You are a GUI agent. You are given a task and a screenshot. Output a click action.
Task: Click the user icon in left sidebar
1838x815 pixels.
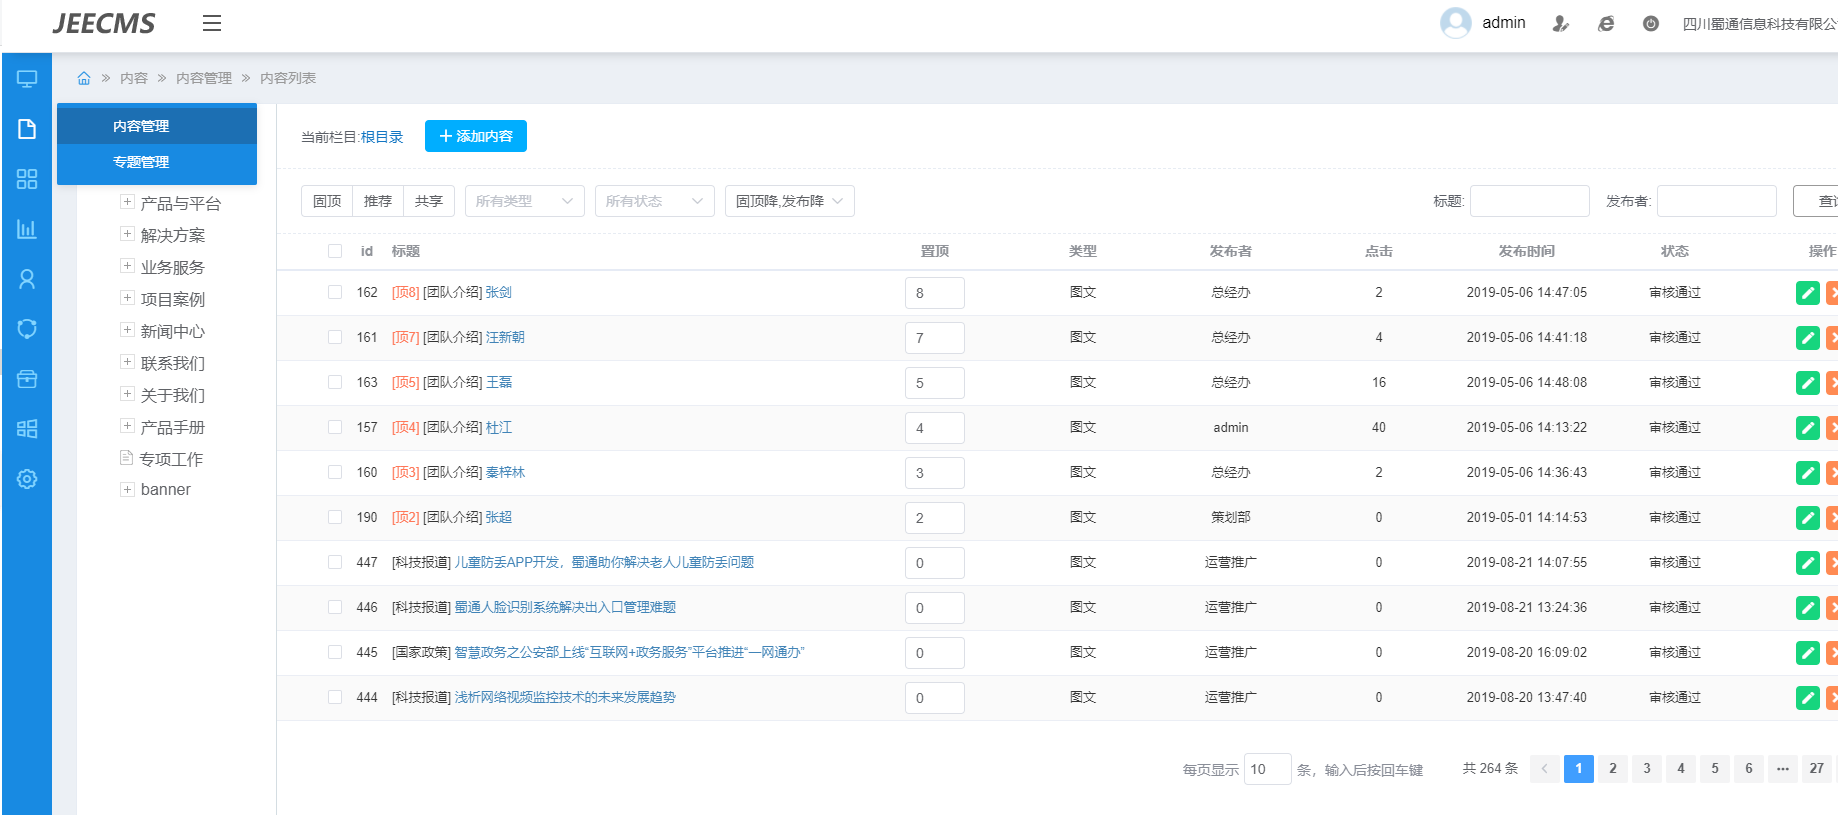point(27,279)
